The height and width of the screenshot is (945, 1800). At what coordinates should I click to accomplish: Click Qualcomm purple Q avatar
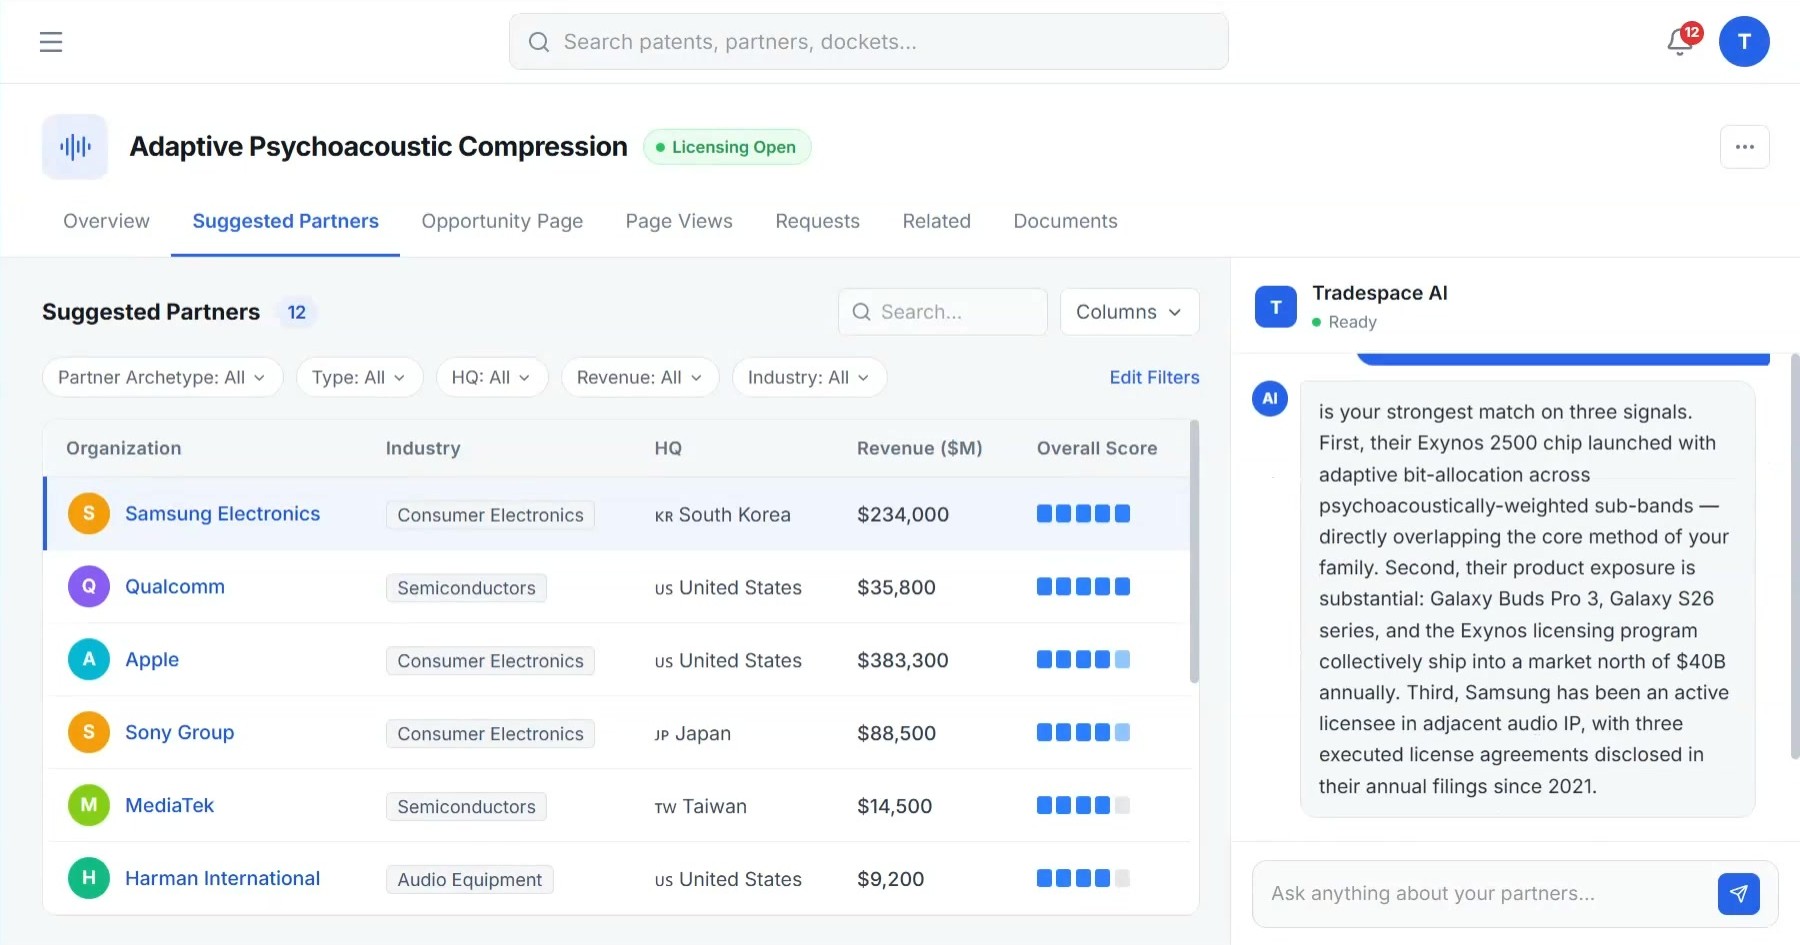(x=89, y=587)
